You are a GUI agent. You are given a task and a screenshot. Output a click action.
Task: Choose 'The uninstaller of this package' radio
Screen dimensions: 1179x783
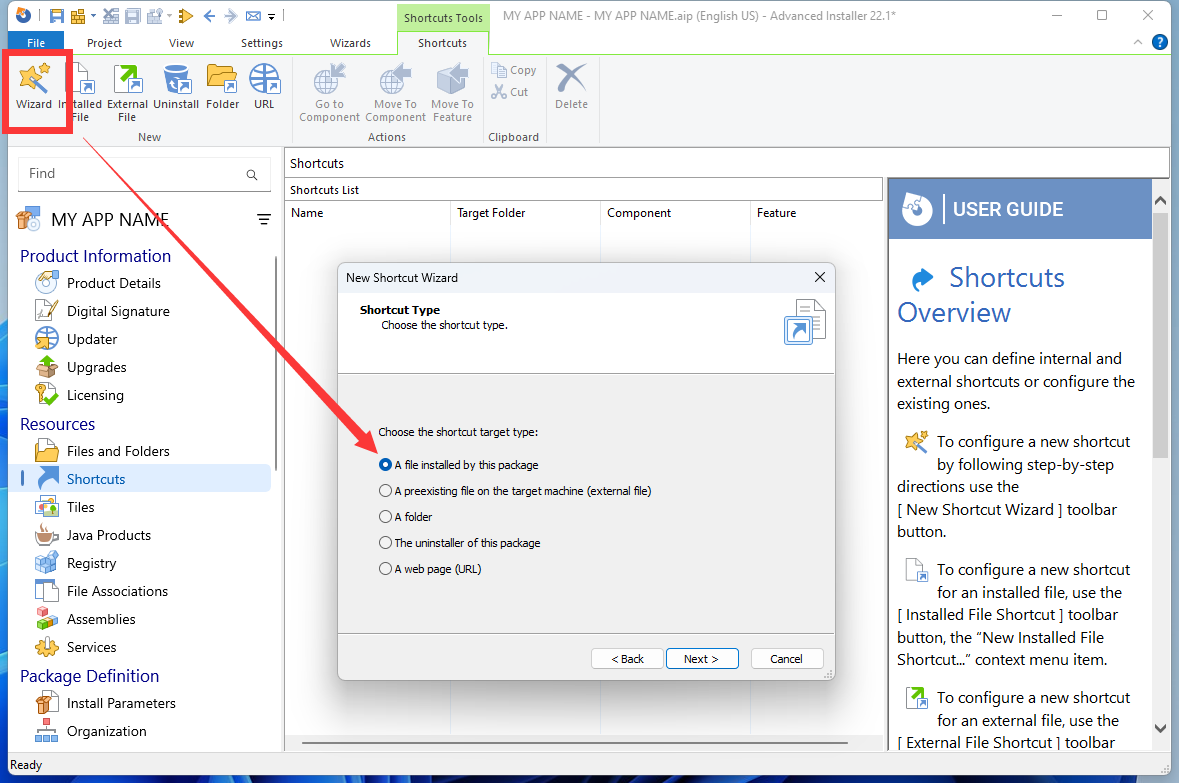(x=386, y=543)
